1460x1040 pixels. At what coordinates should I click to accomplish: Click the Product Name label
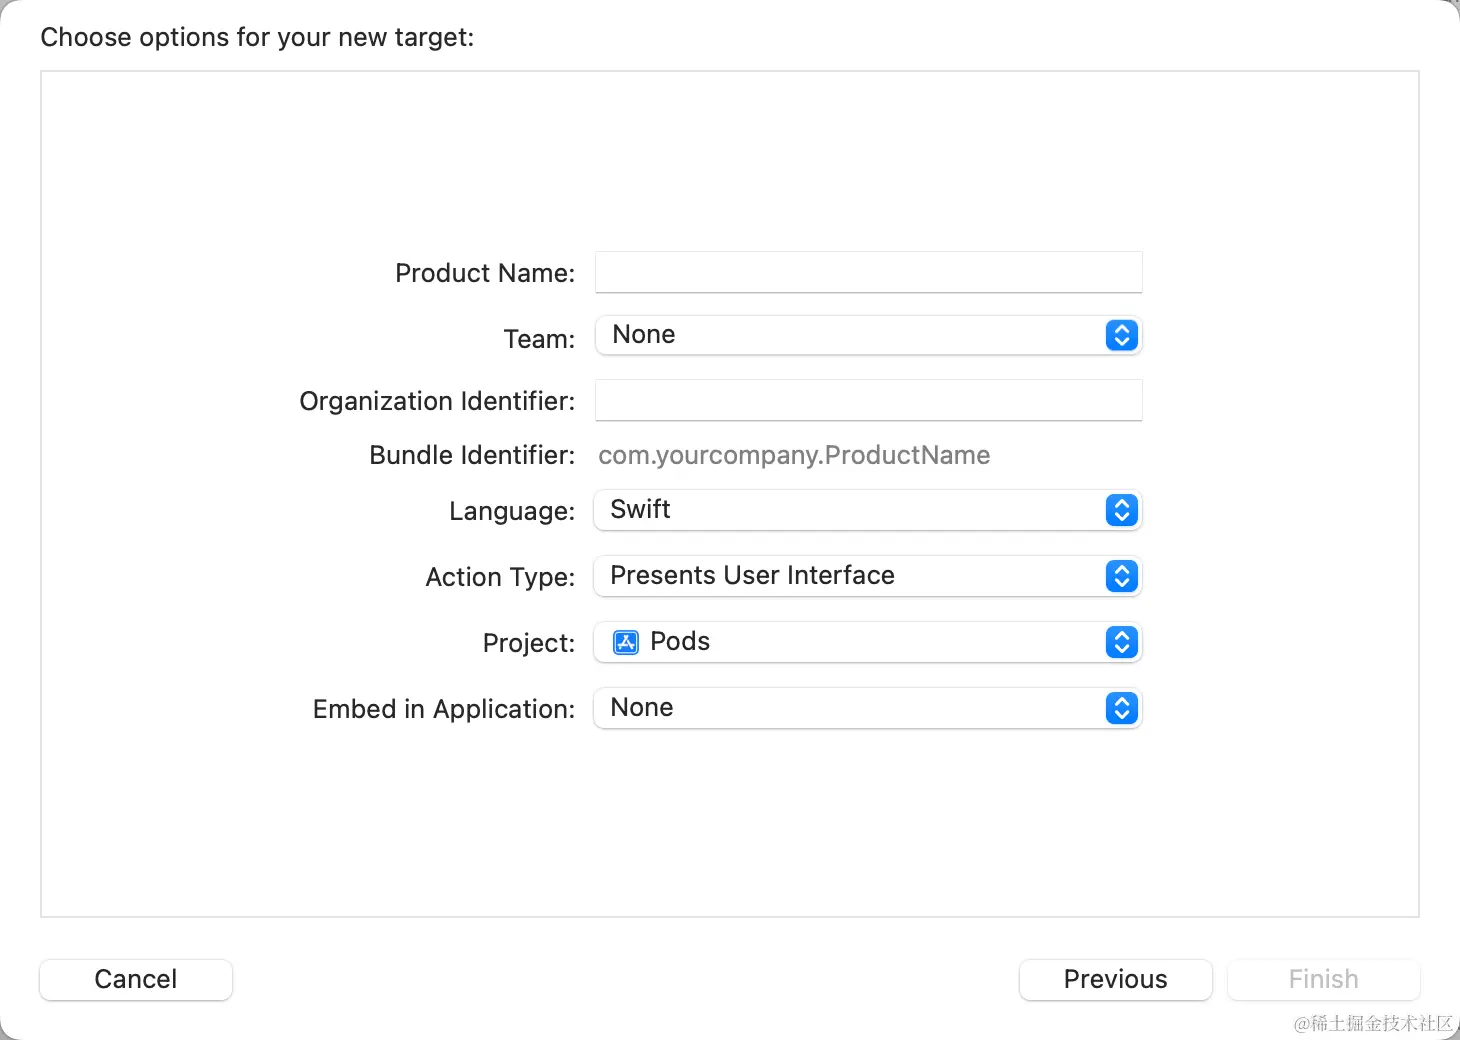tap(485, 273)
